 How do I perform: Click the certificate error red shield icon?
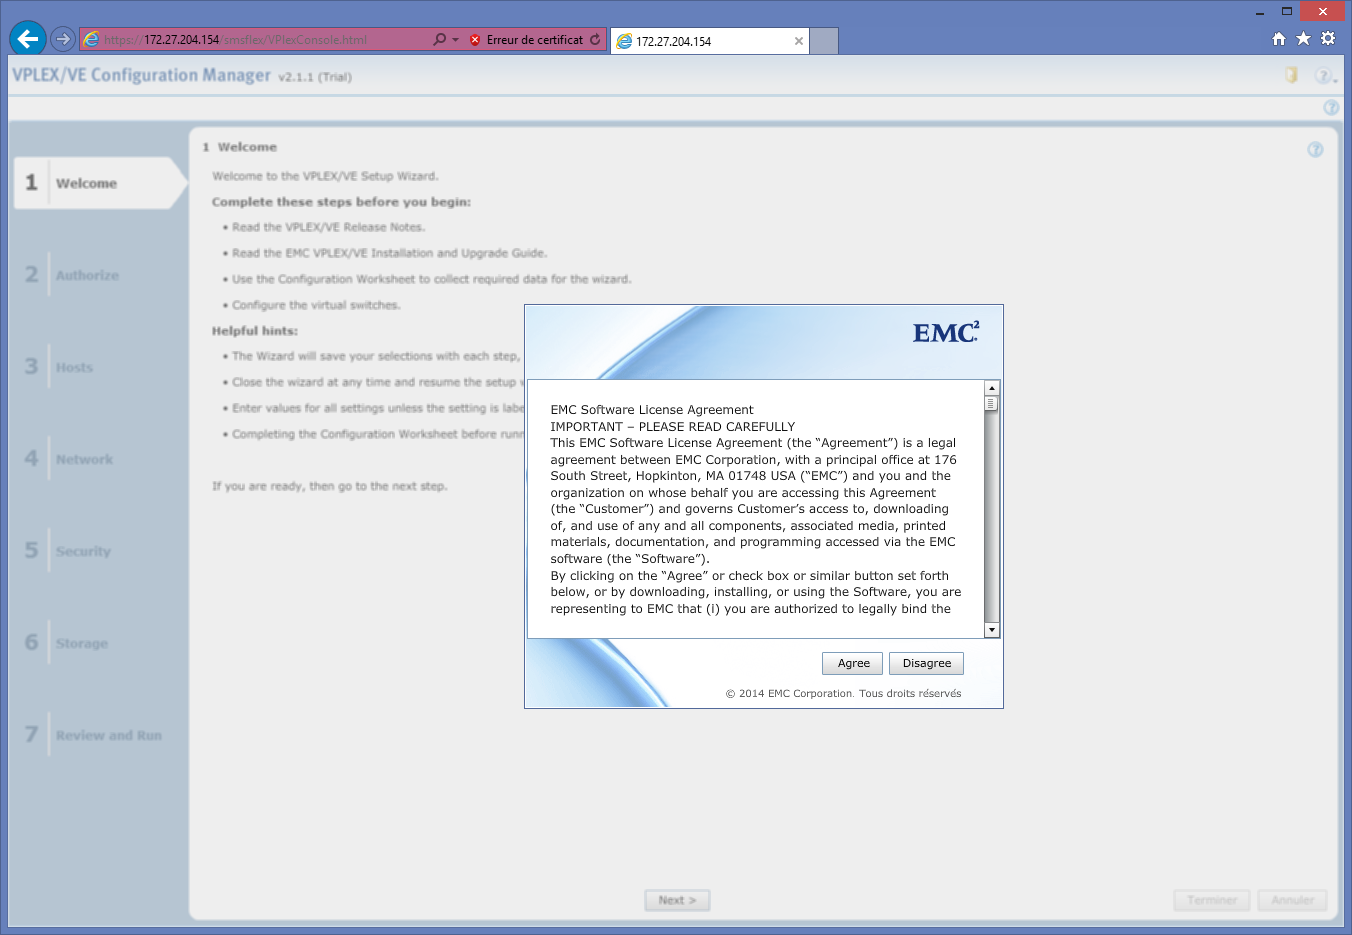point(475,40)
